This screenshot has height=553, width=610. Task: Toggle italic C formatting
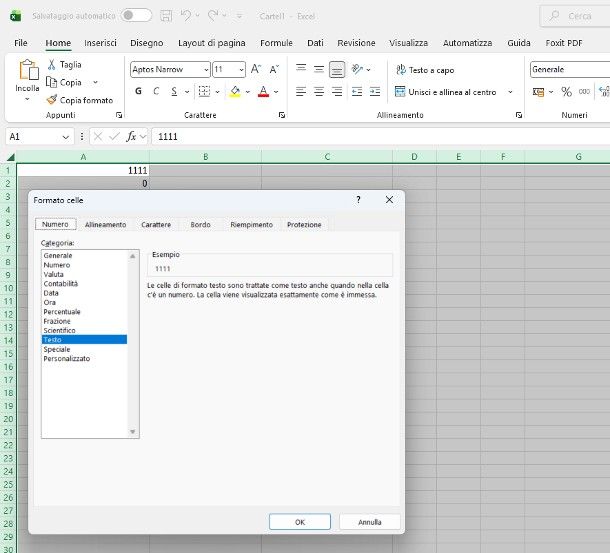pyautogui.click(x=156, y=91)
